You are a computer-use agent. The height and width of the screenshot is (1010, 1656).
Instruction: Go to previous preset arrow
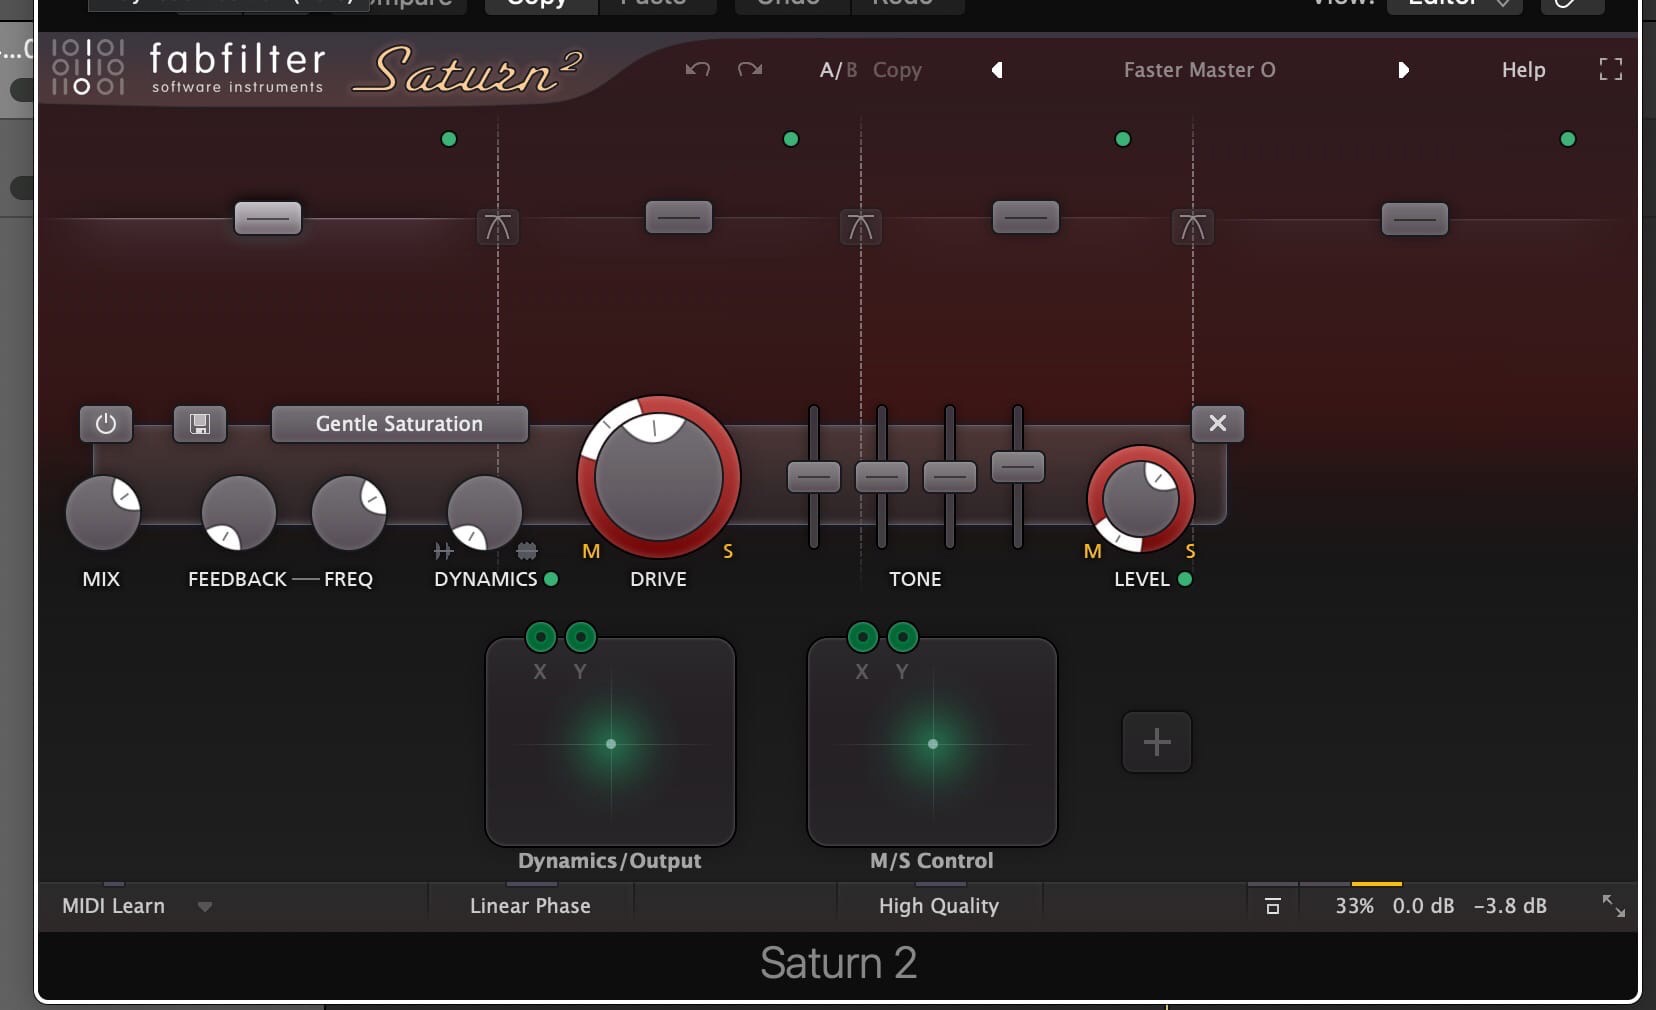997,70
